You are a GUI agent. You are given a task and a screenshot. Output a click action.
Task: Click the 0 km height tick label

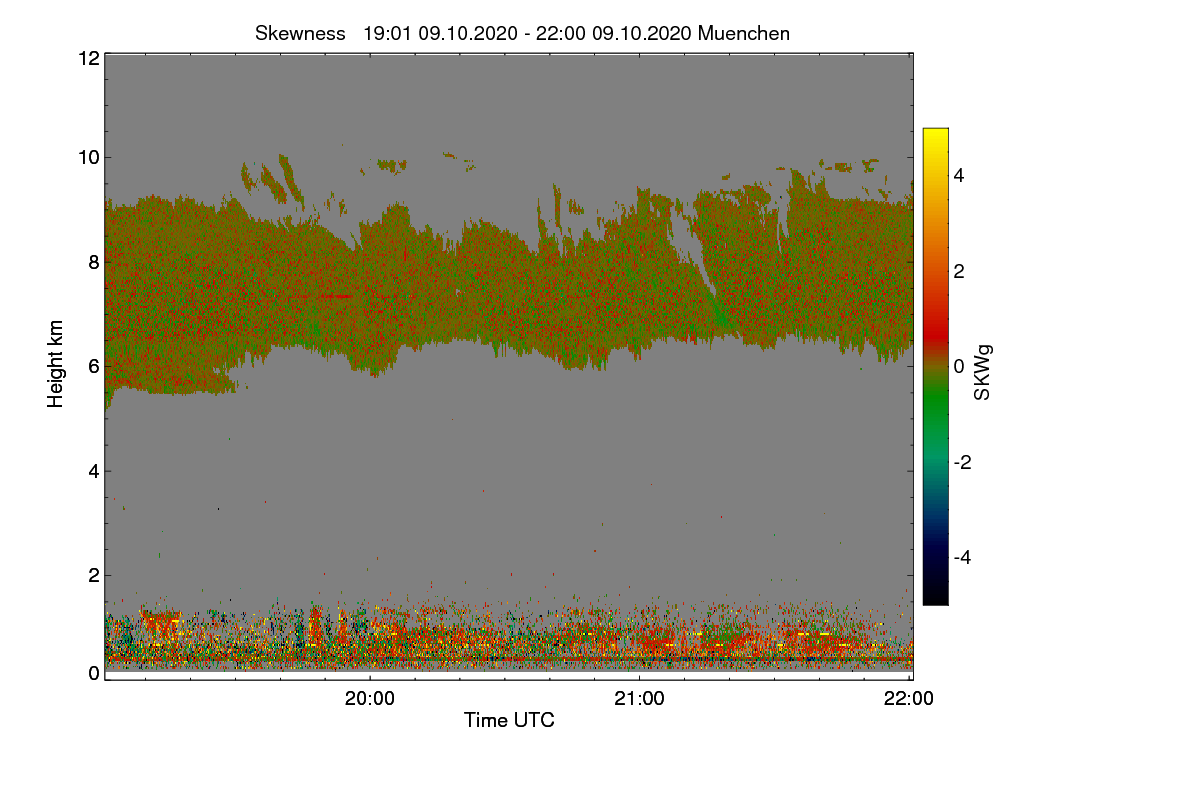click(x=93, y=673)
